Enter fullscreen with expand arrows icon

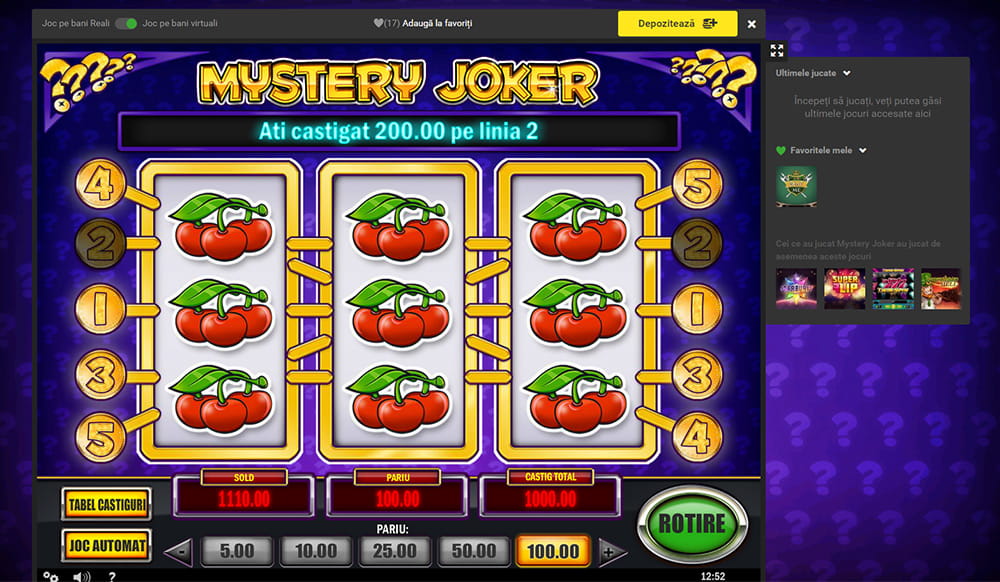(x=777, y=50)
